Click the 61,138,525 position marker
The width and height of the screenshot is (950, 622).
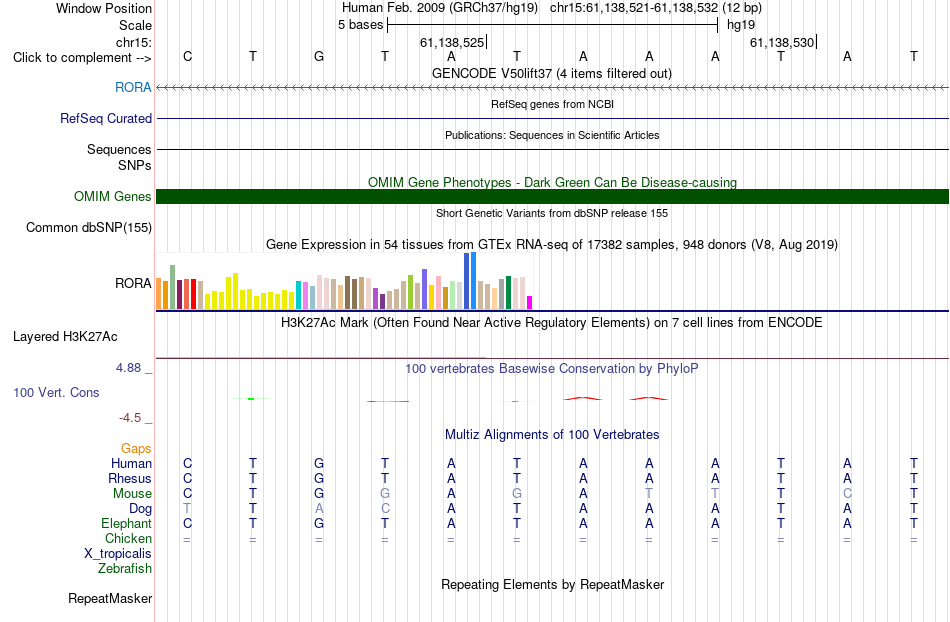pos(452,42)
